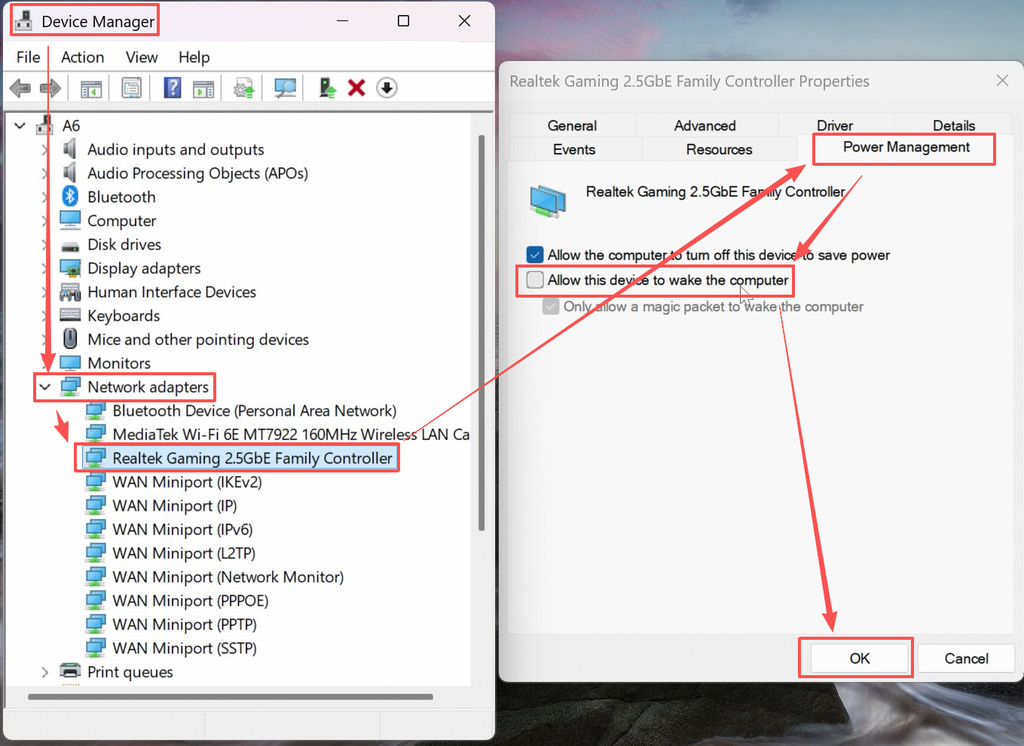Select the Print queues printer icon

click(70, 670)
